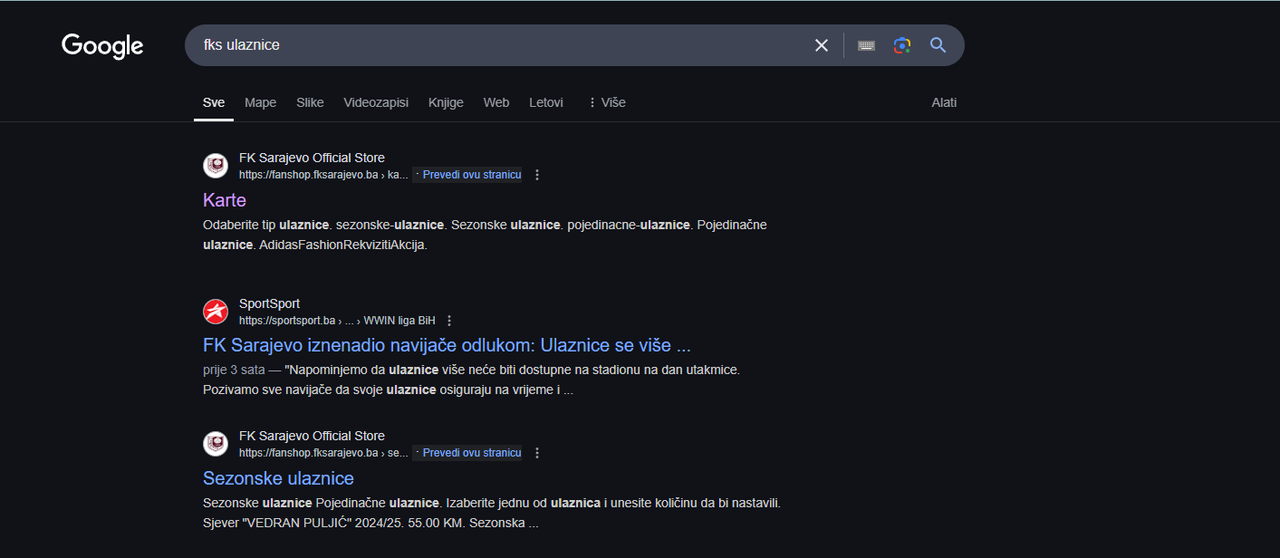This screenshot has height=558, width=1280.
Task: Open the on-screen keyboard input tool
Action: coord(866,45)
